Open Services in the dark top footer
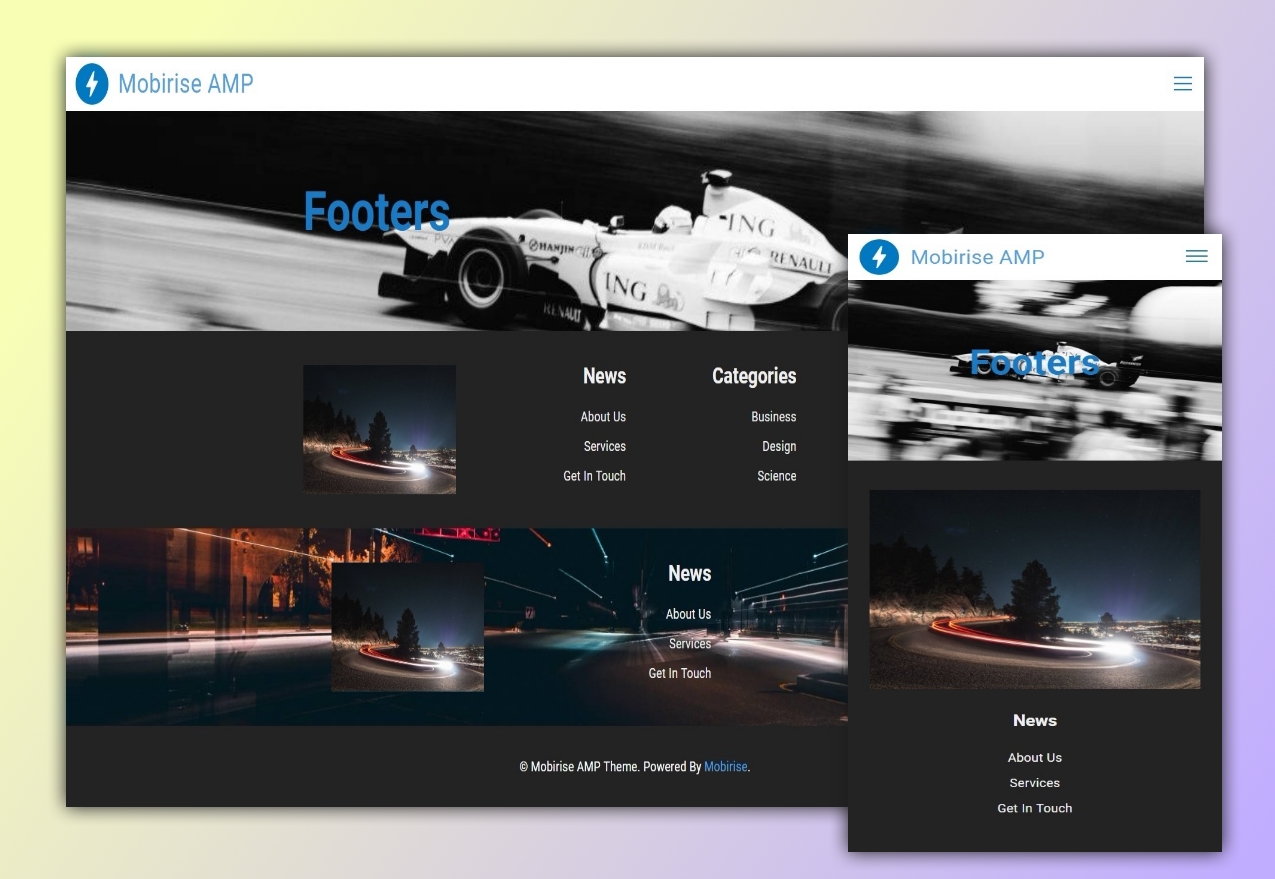Screen dimensions: 1275x879 point(604,447)
